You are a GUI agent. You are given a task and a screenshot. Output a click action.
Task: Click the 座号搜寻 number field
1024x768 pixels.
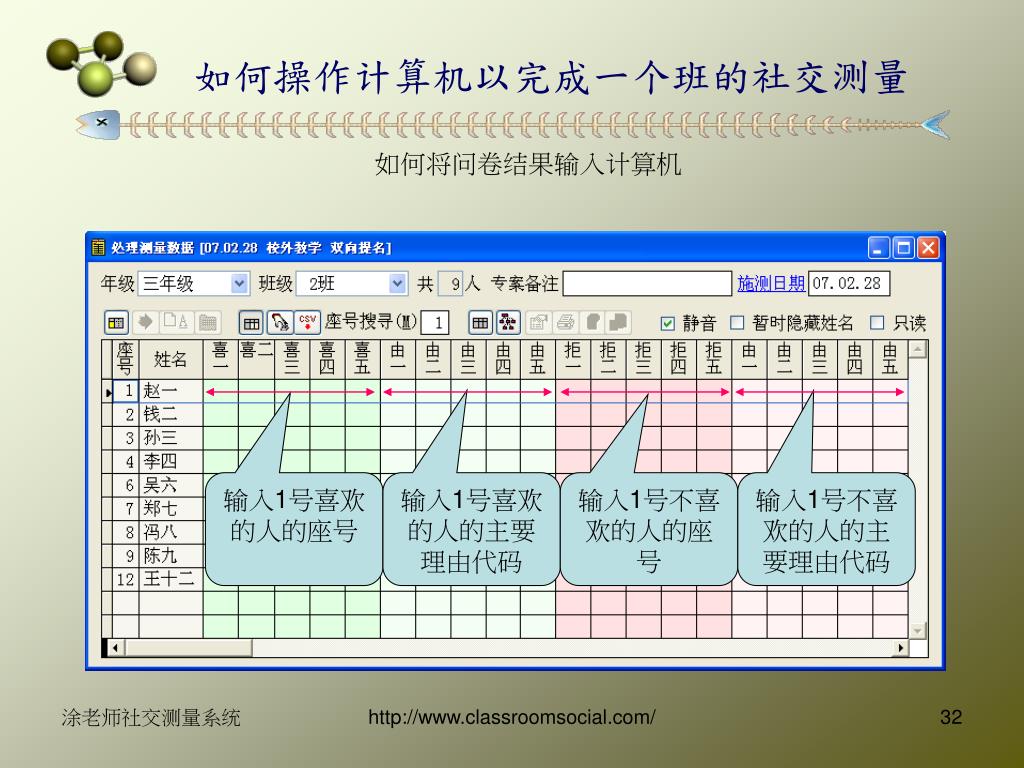point(435,323)
